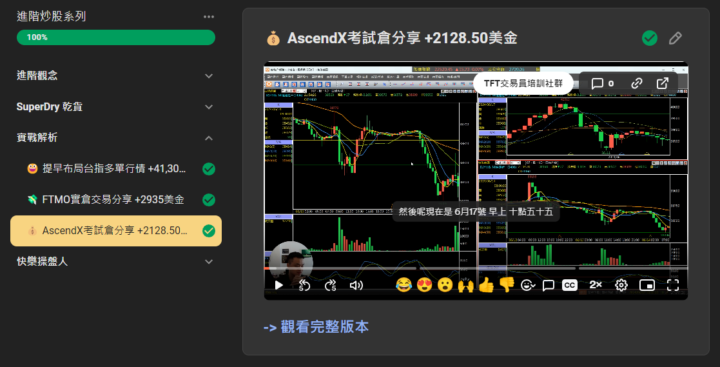Viewport: 720px width, 367px height.
Task: React with thumbs down
Action: (506, 285)
